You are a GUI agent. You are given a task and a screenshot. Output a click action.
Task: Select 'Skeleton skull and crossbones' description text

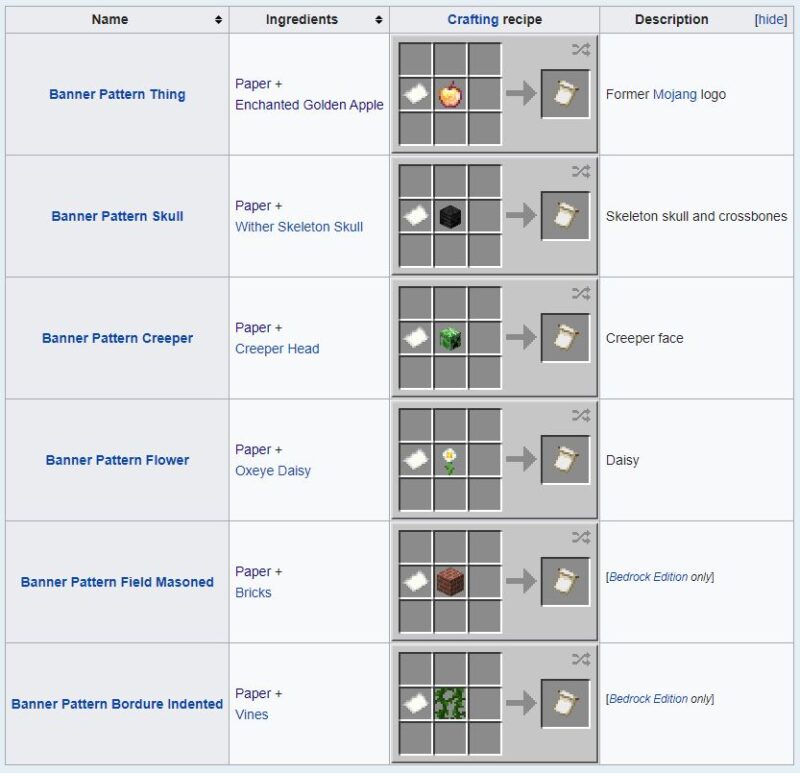[696, 216]
